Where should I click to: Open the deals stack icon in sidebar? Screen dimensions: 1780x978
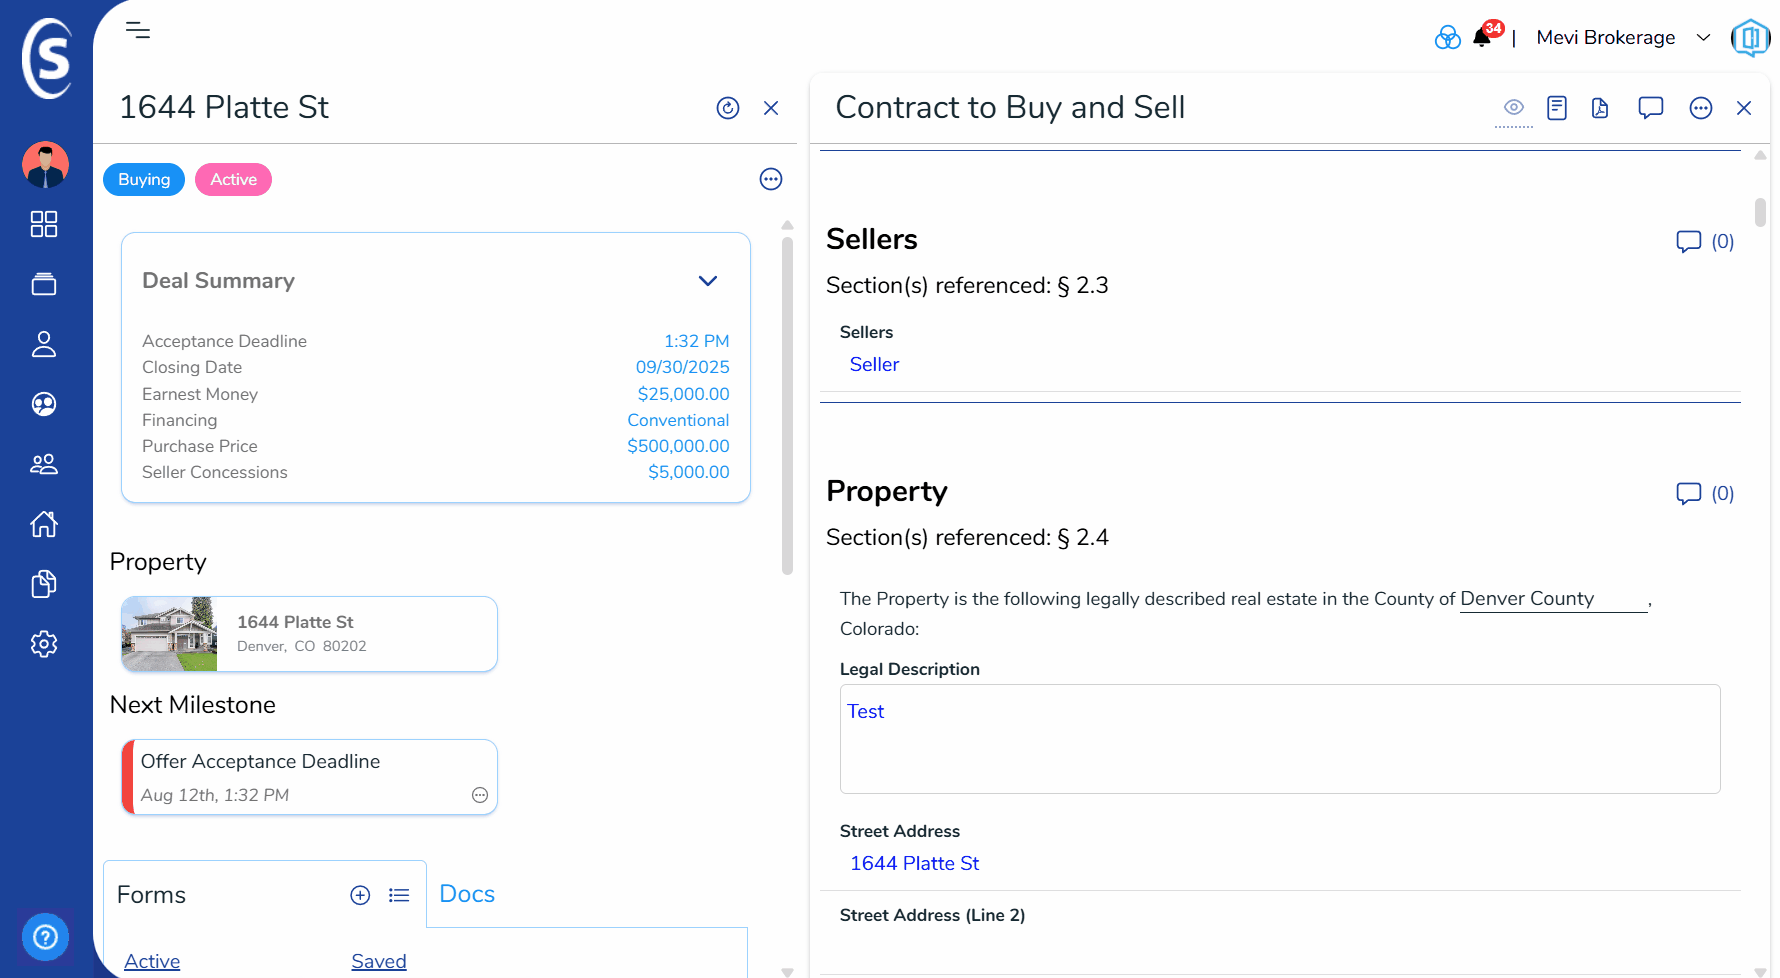point(44,284)
